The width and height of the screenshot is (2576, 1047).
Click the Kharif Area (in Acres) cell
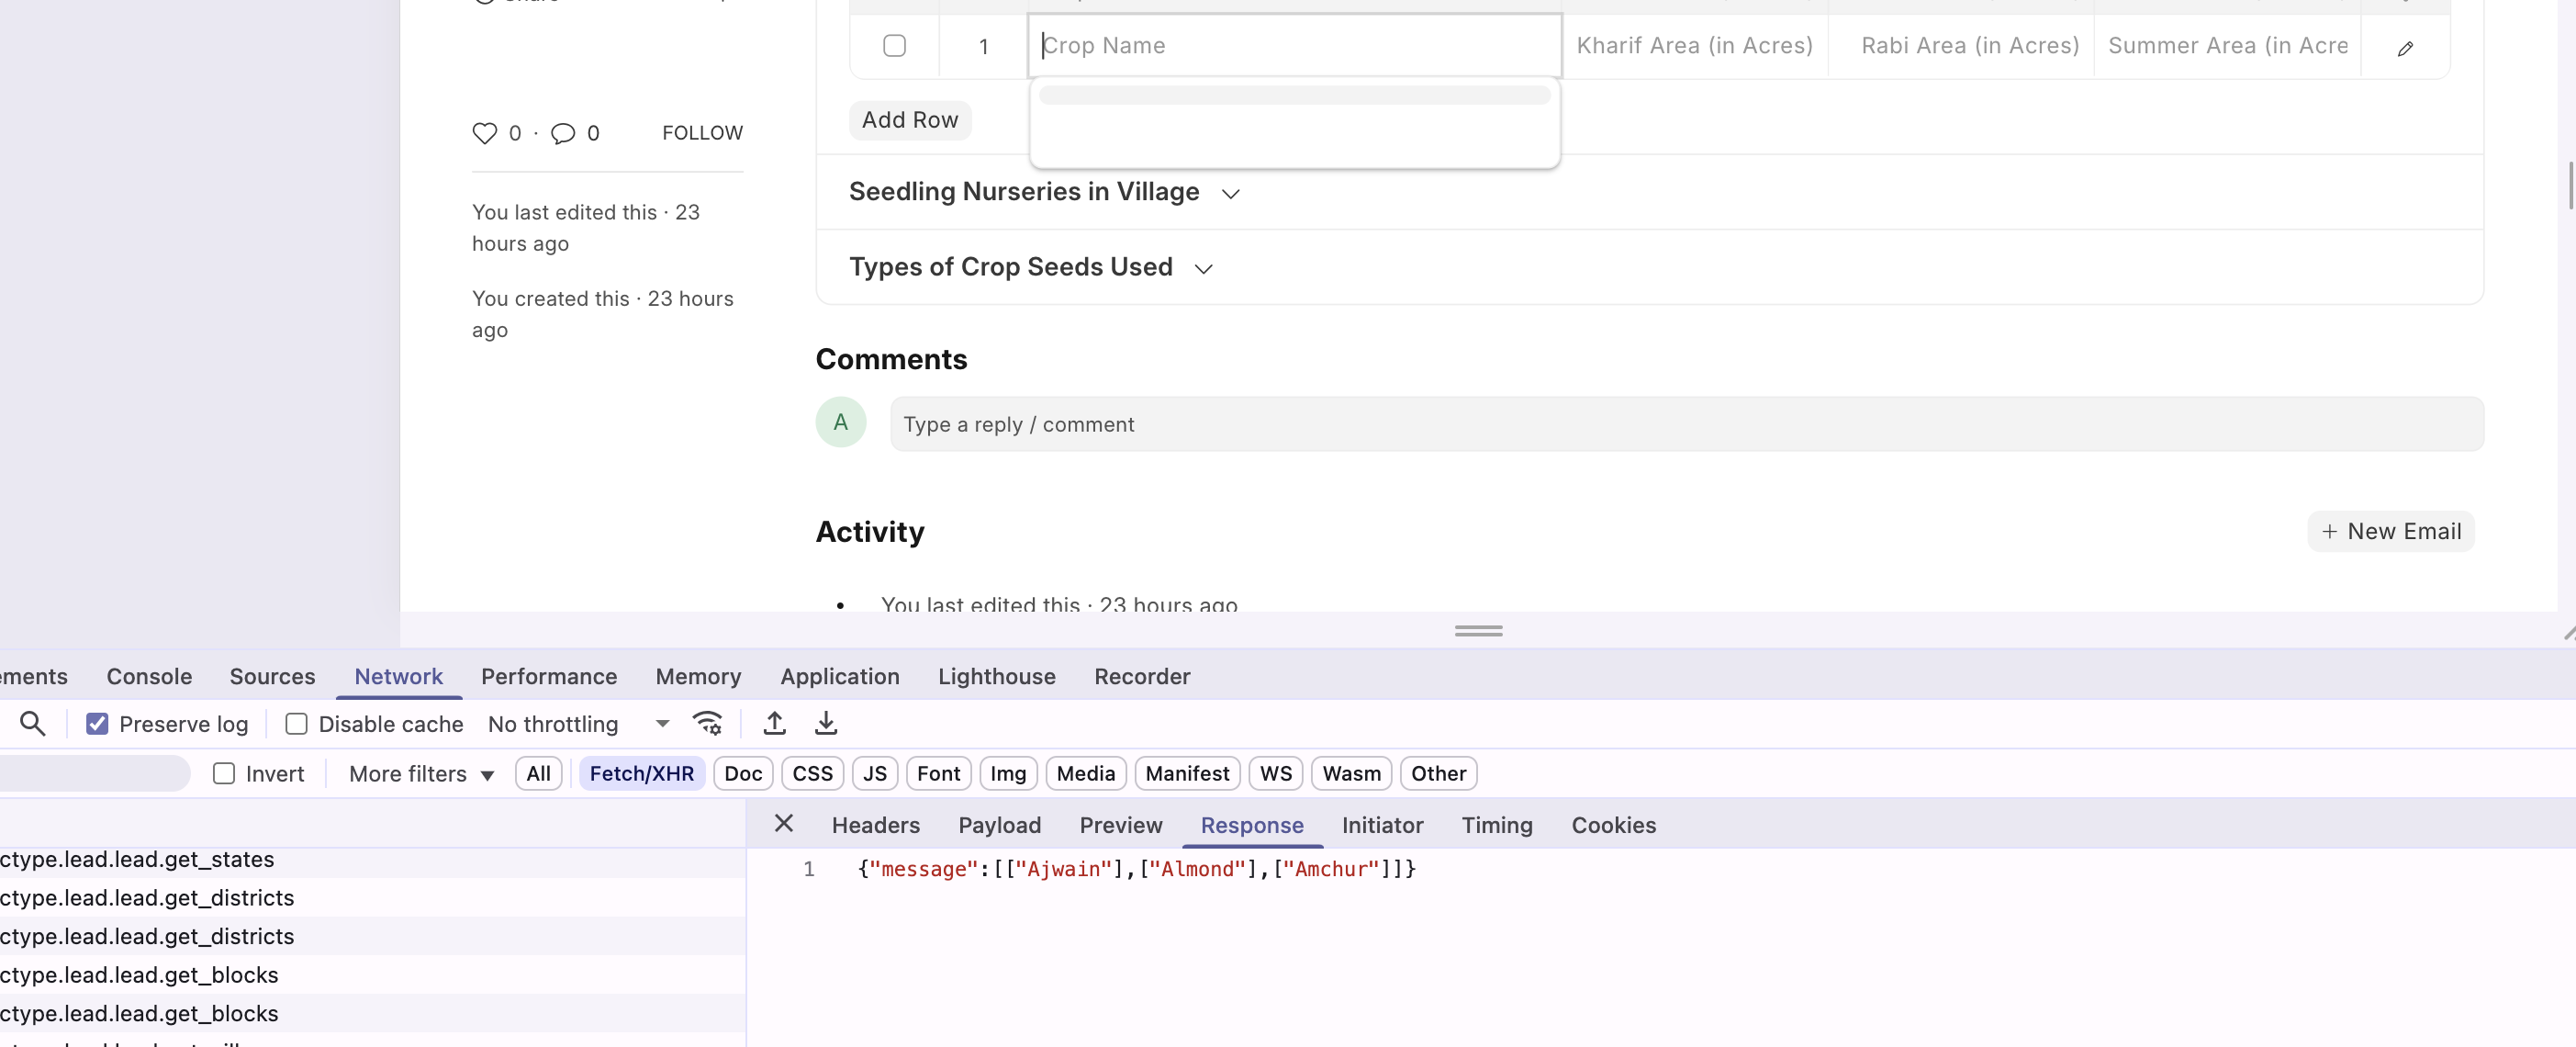[x=1694, y=46]
